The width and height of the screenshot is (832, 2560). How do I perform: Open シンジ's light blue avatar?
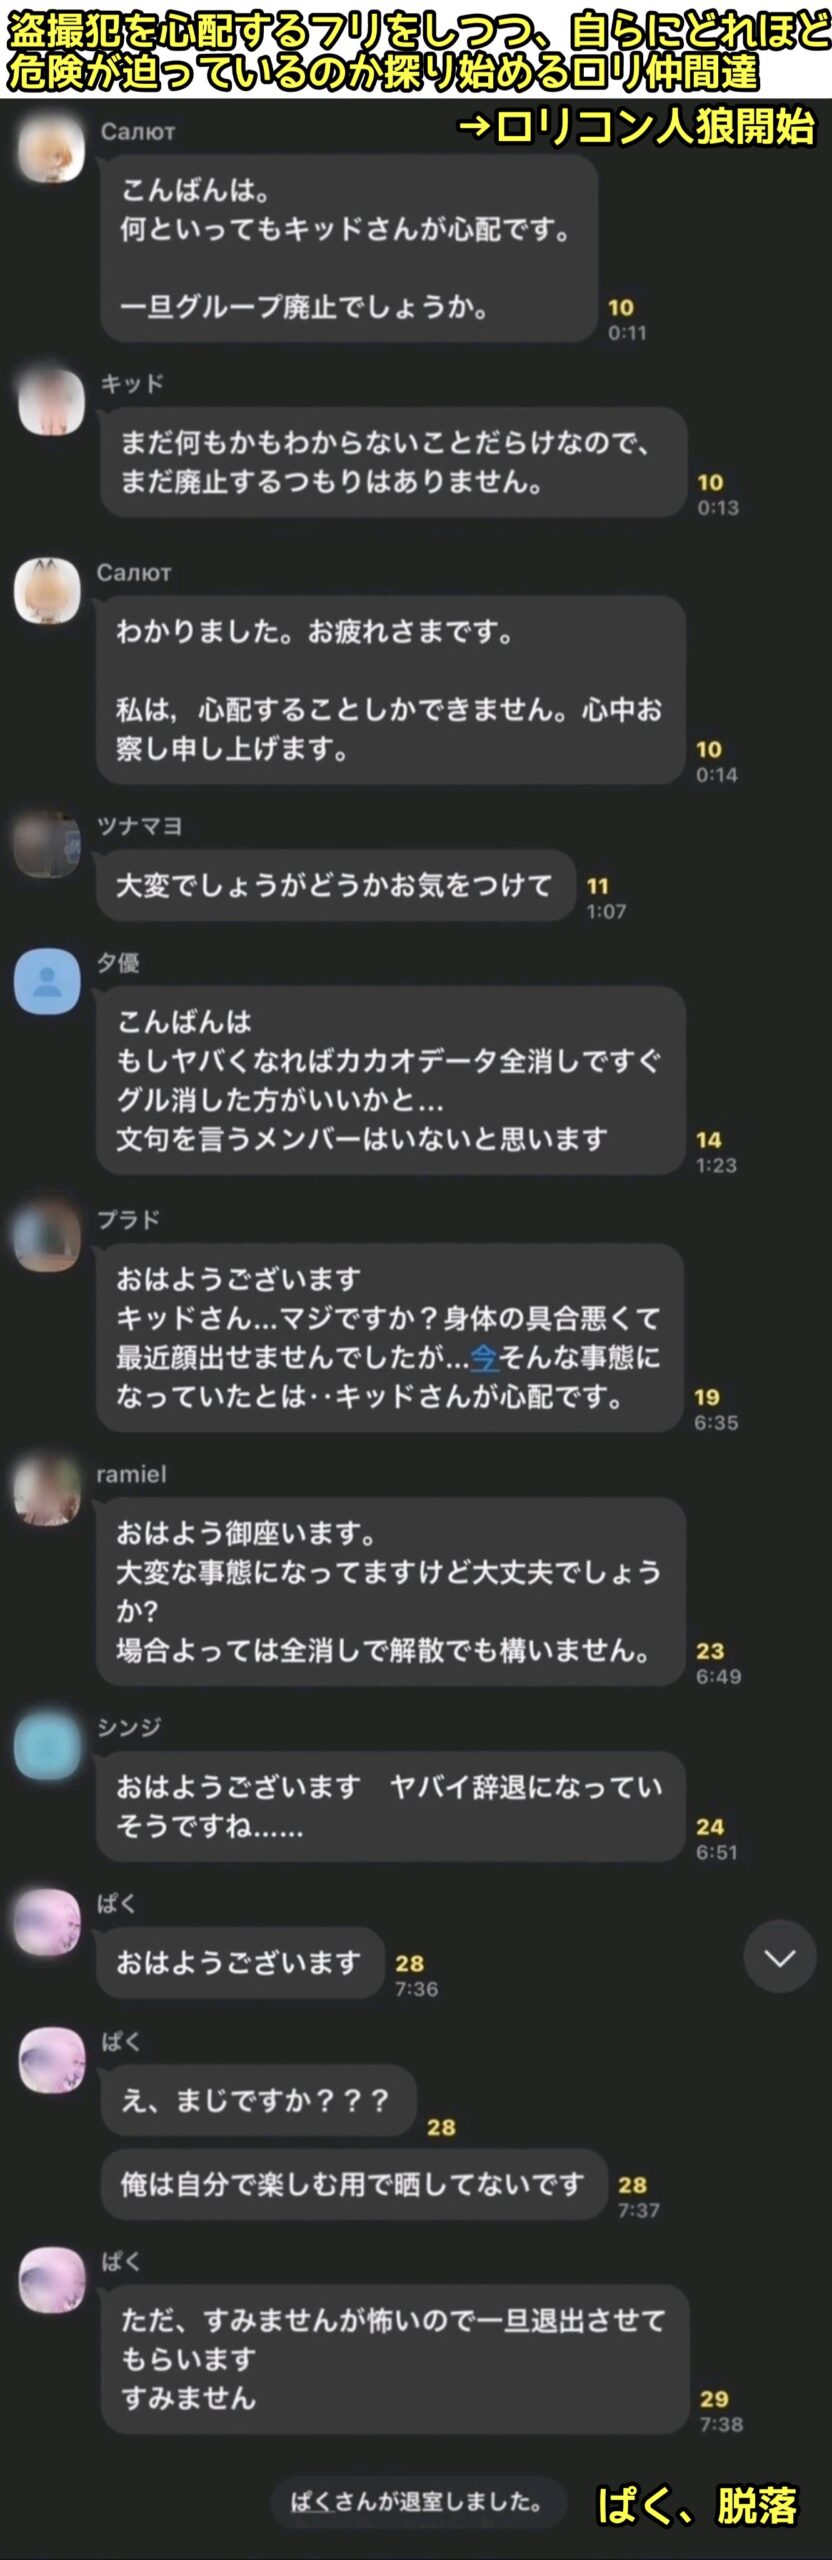point(47,1745)
